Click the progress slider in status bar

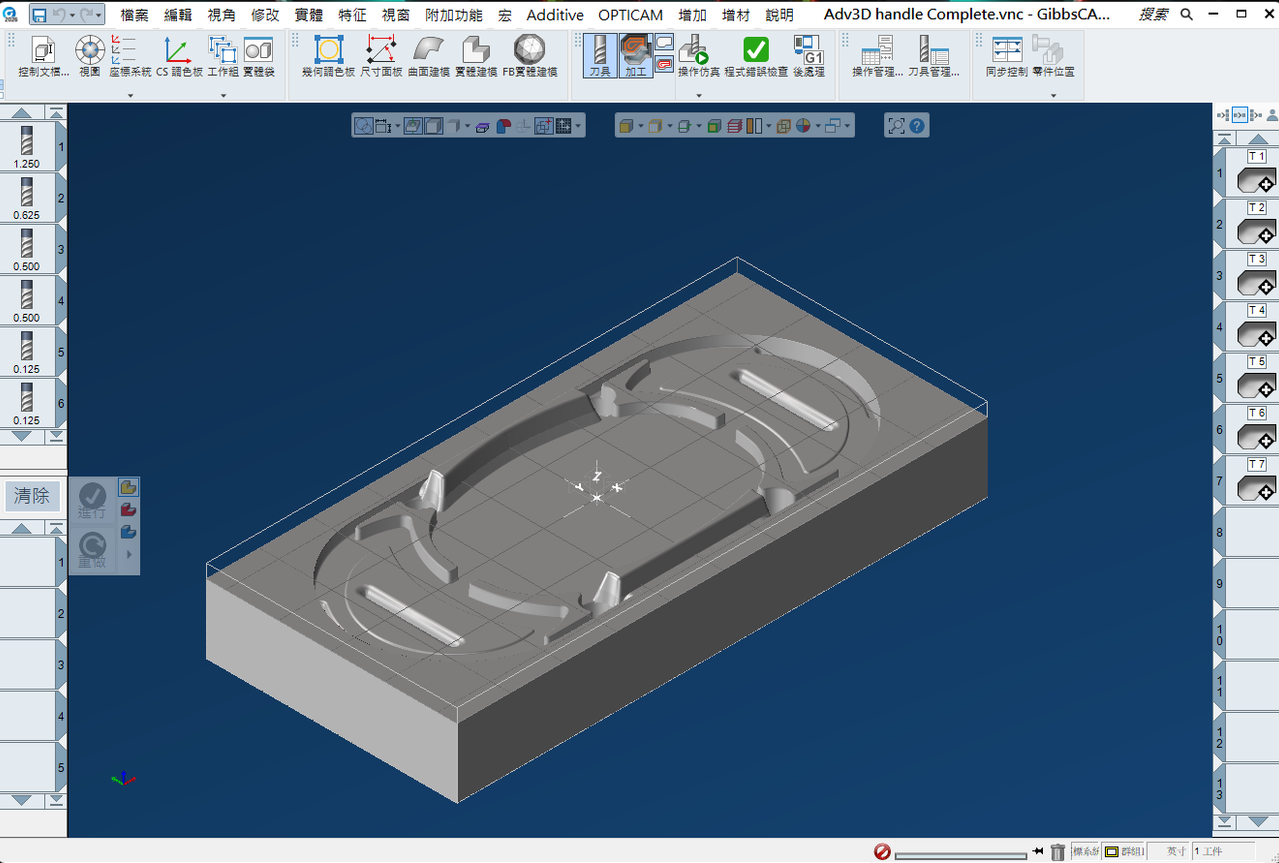pos(961,855)
